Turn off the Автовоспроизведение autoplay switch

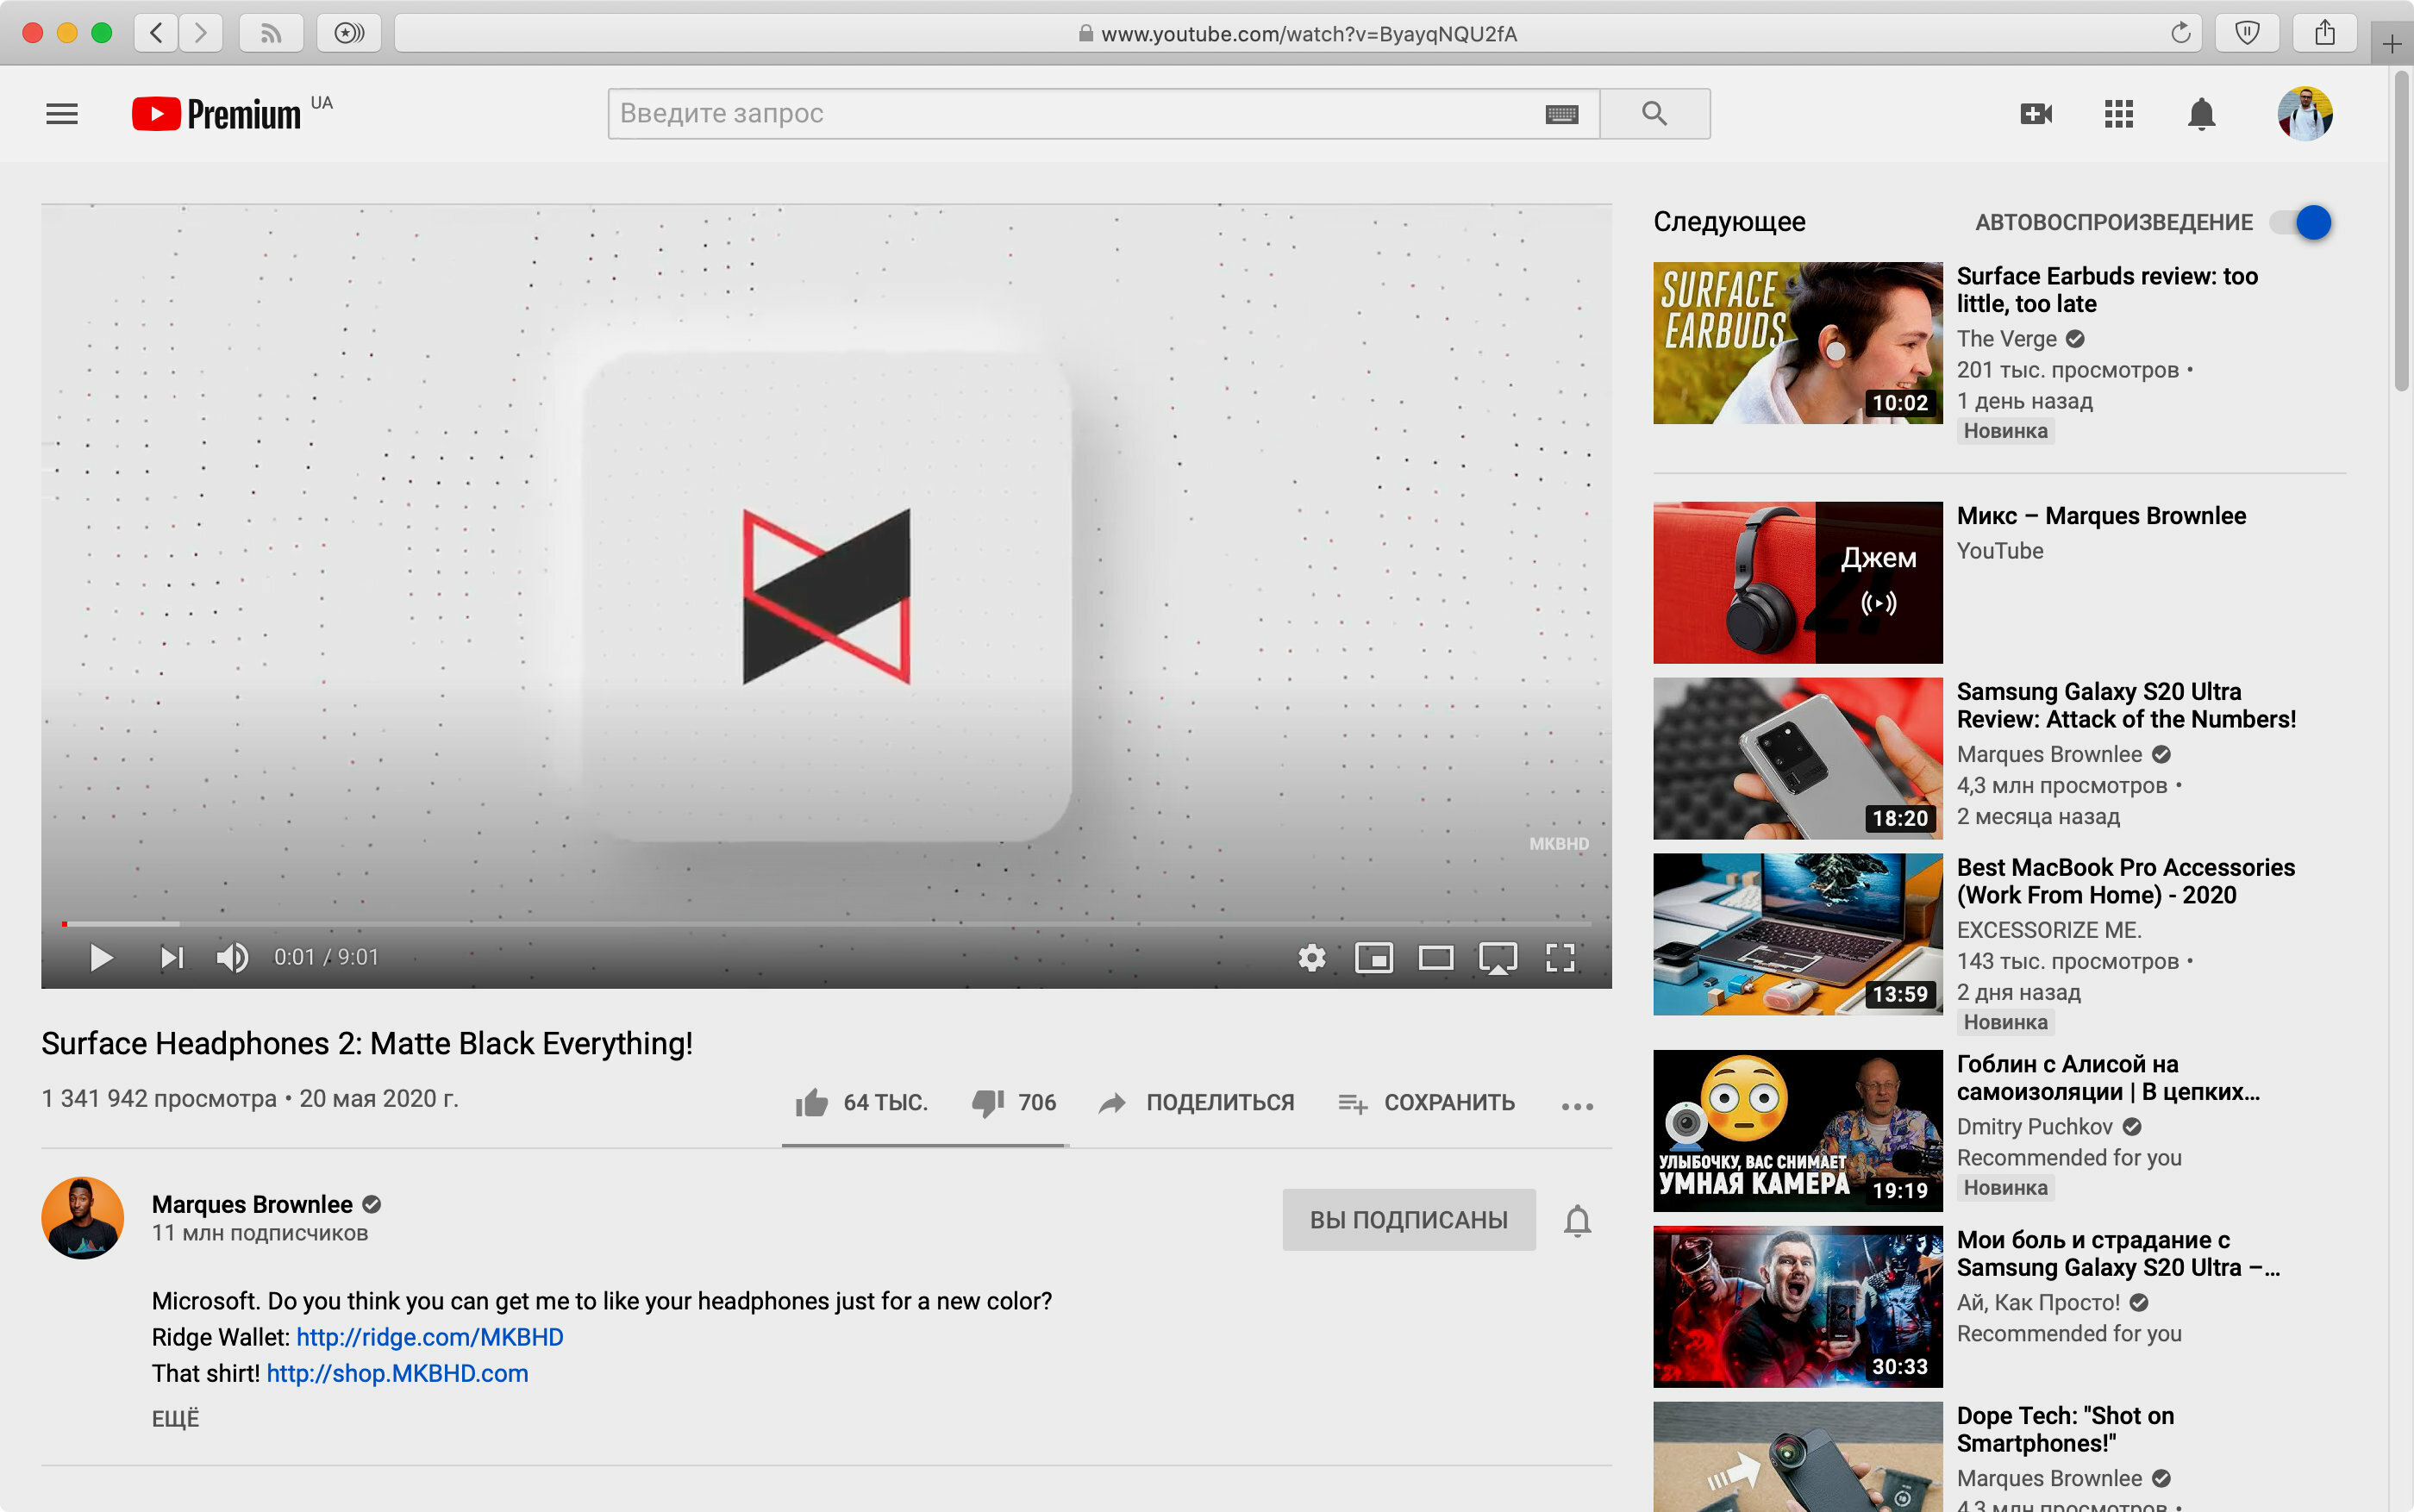[x=2300, y=222]
